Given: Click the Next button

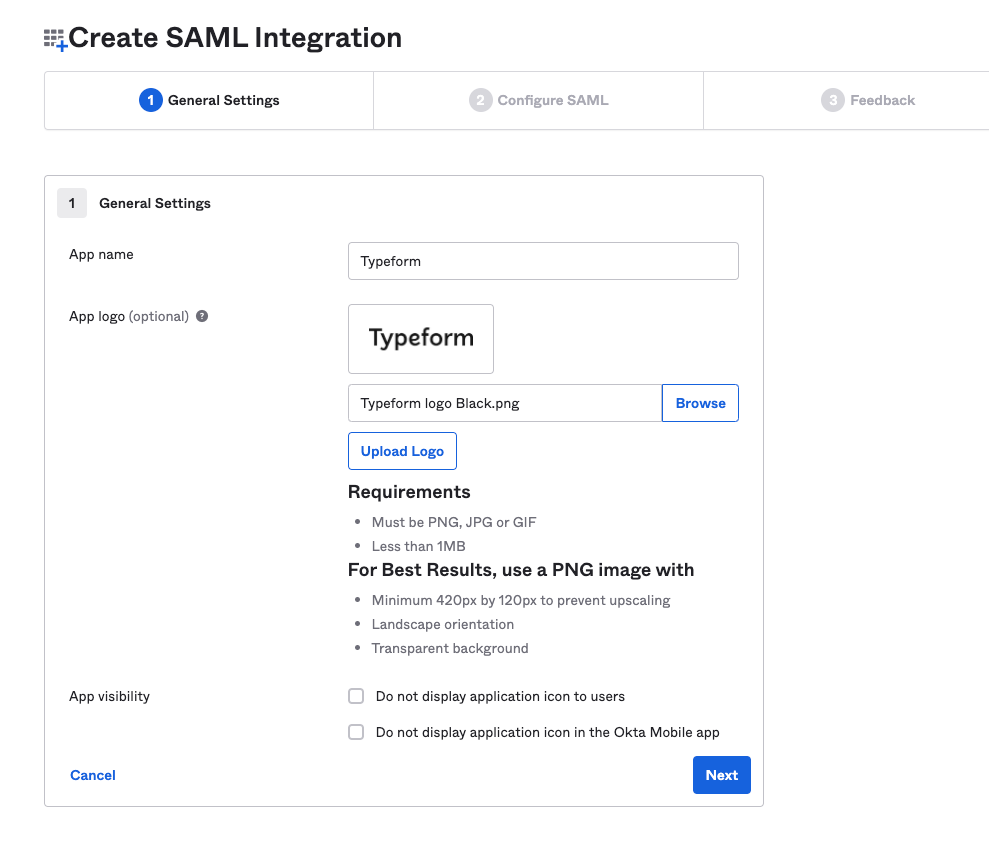Looking at the screenshot, I should 722,775.
